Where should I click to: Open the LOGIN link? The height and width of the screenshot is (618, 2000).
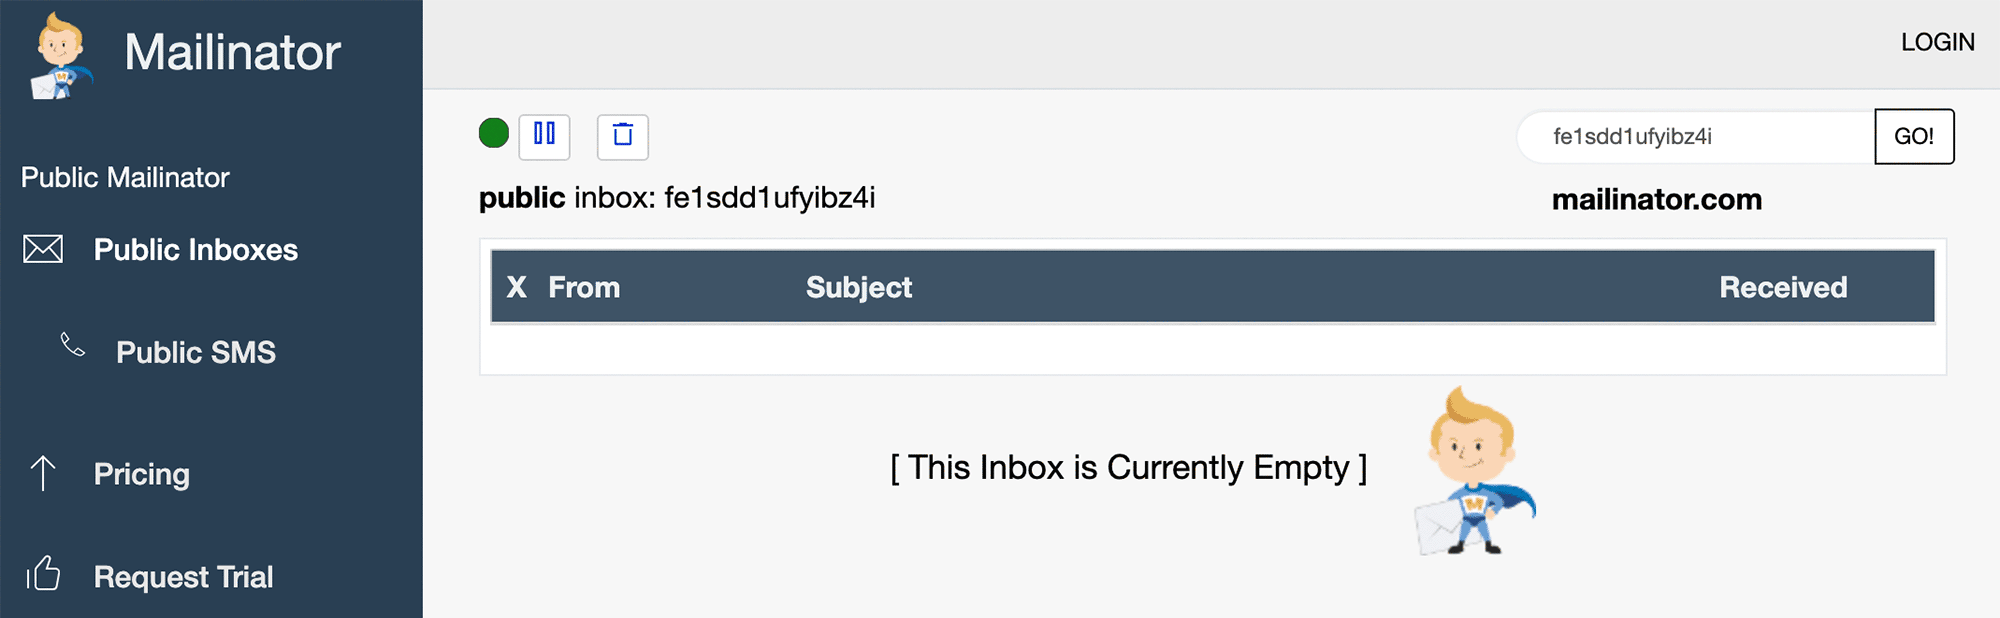pyautogui.click(x=1936, y=42)
